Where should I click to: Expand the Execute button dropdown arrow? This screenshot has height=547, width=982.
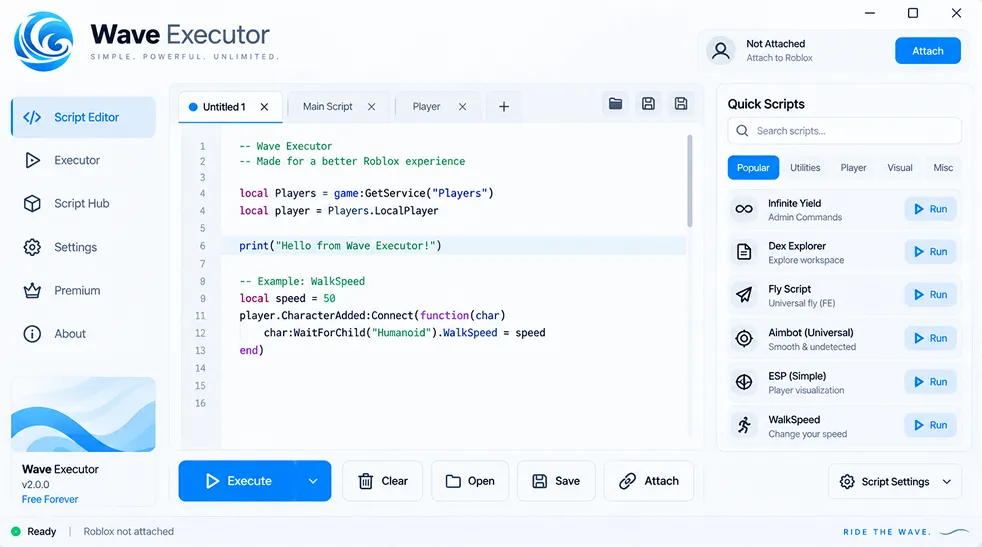pyautogui.click(x=313, y=481)
